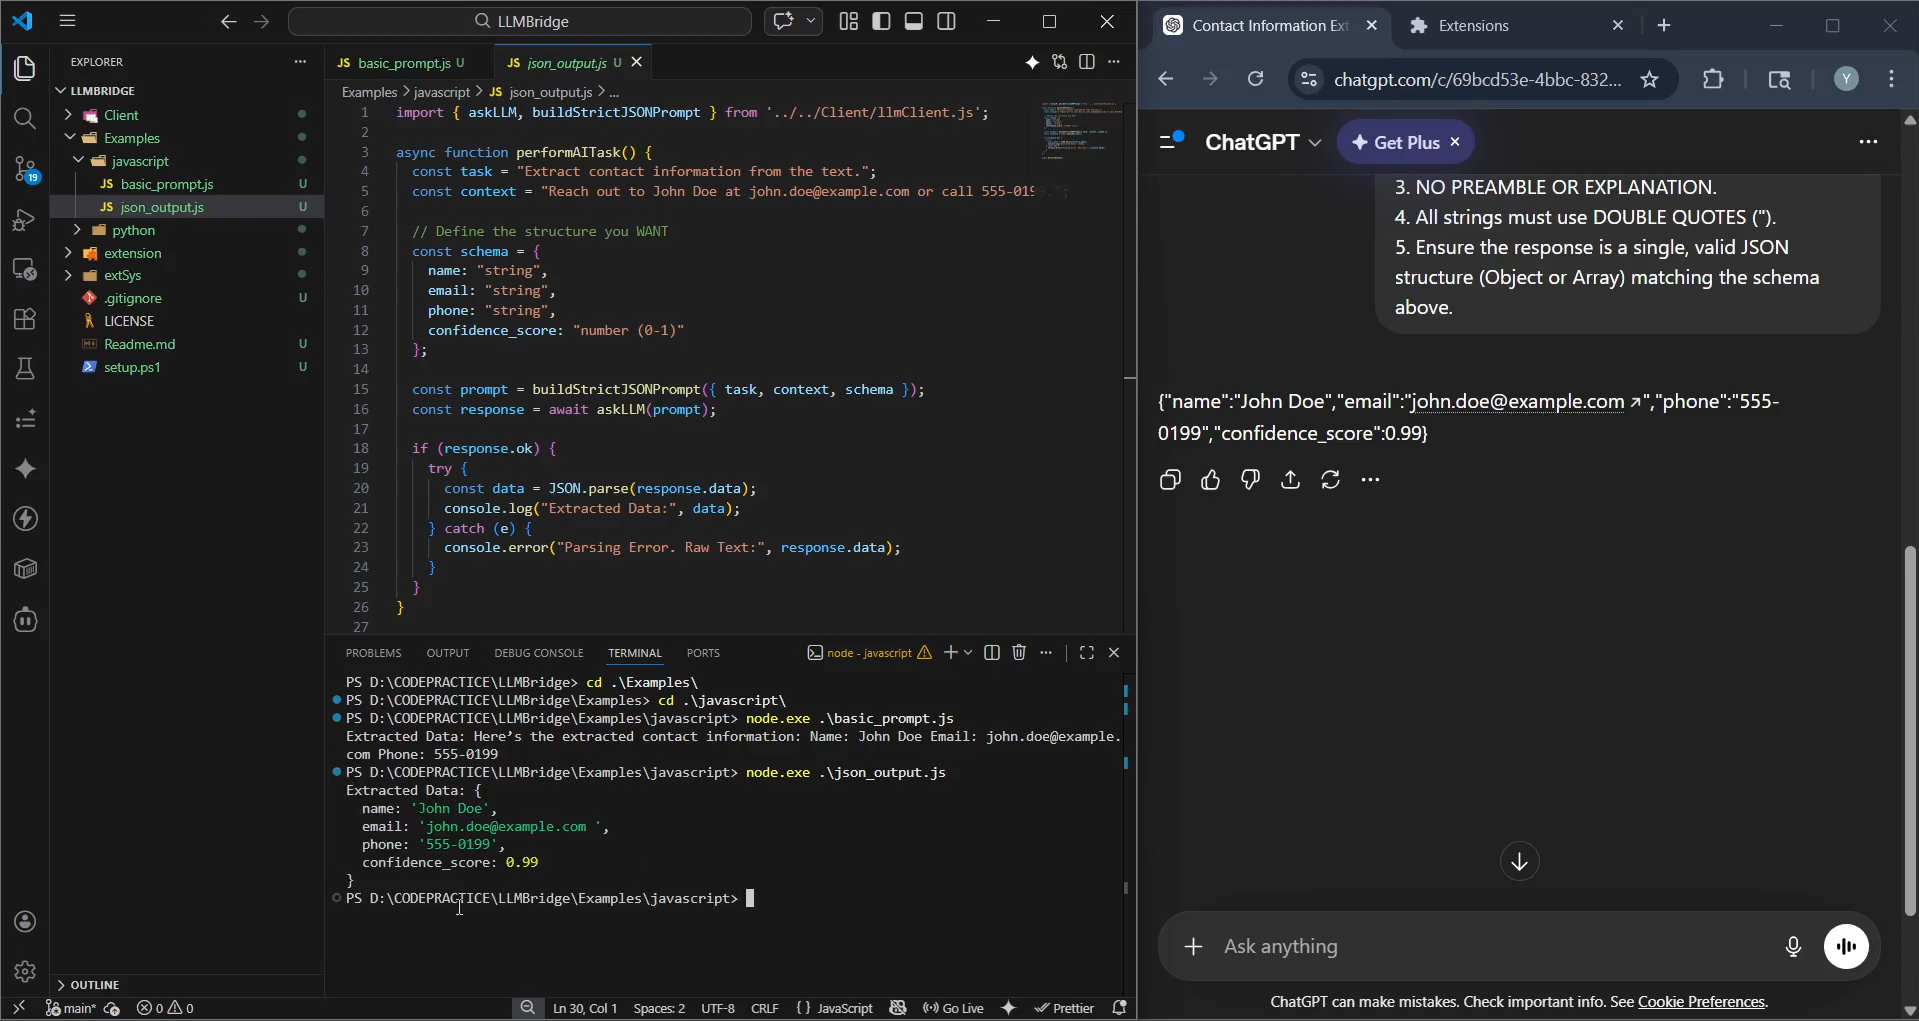Open the ChatGPT model selector dropdown

point(1263,142)
